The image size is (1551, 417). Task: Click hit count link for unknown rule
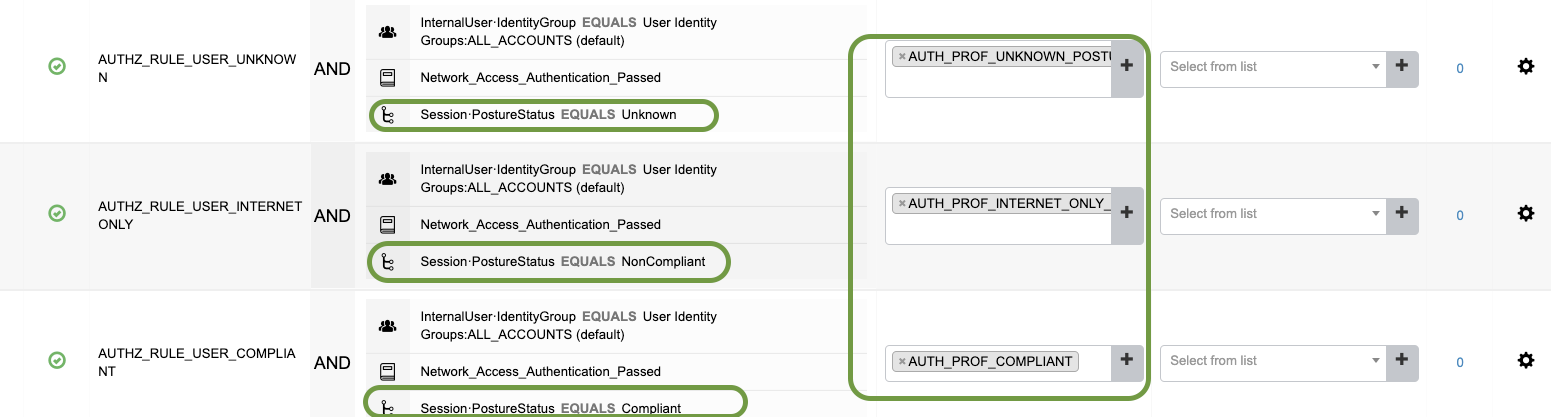click(x=1459, y=69)
